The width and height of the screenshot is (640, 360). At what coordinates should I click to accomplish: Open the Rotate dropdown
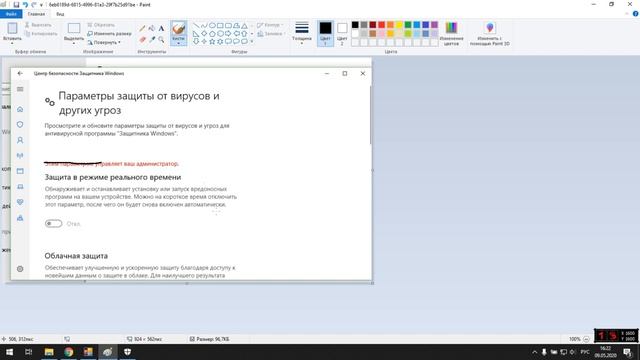tap(104, 42)
